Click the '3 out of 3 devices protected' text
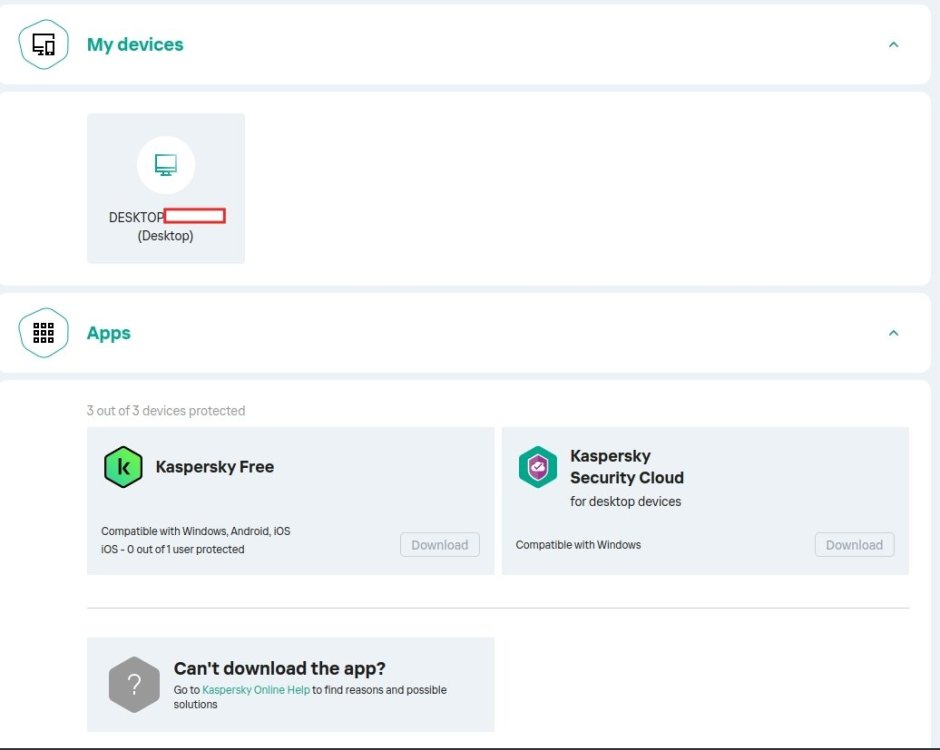The image size is (940, 750). coord(166,411)
